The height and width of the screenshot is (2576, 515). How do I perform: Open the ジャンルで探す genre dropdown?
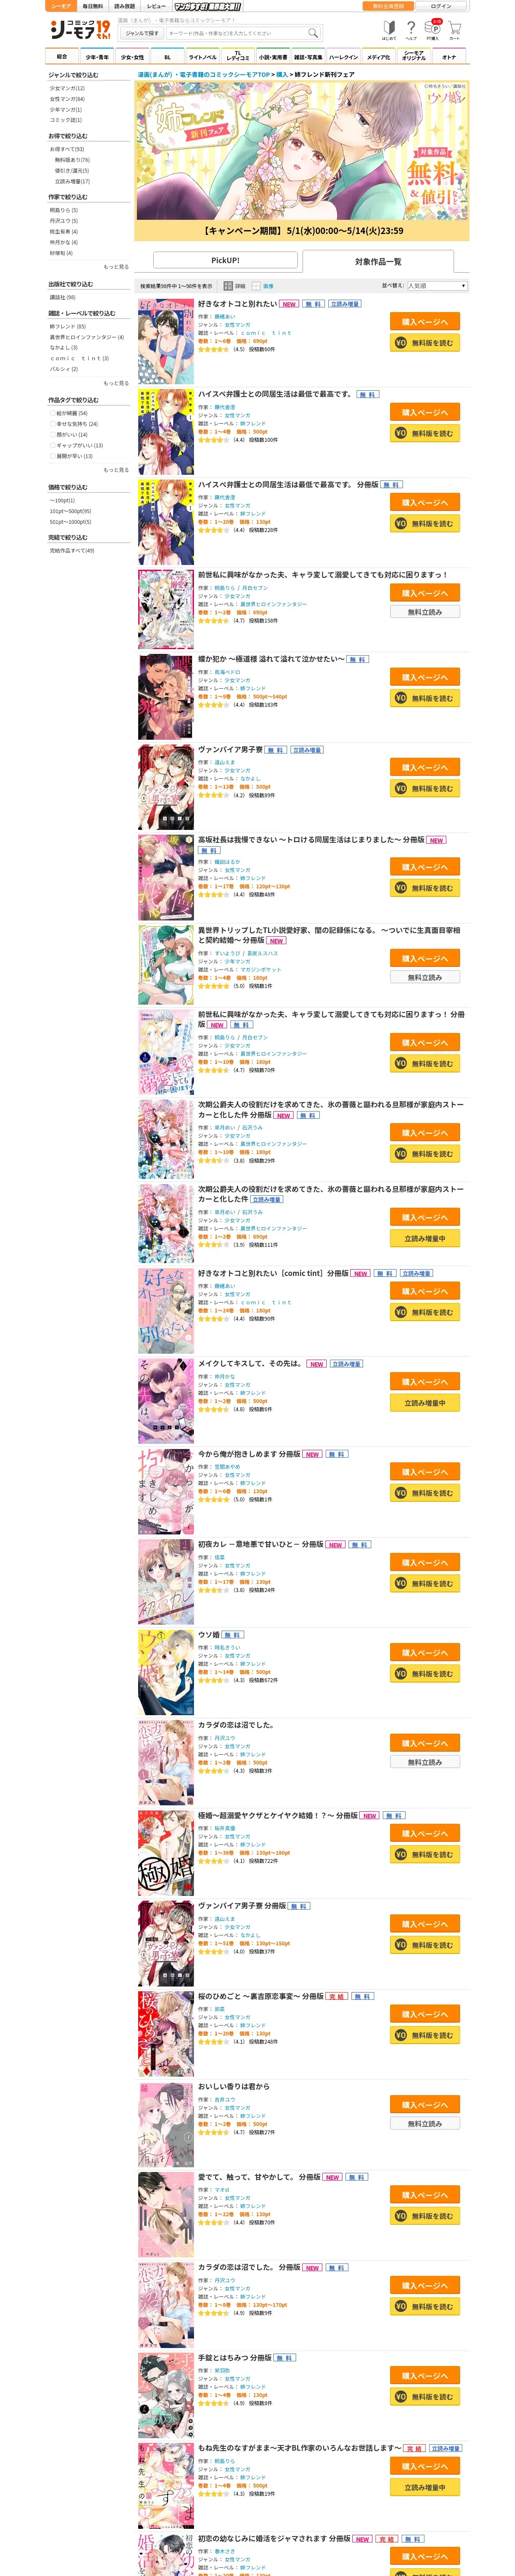(x=142, y=33)
